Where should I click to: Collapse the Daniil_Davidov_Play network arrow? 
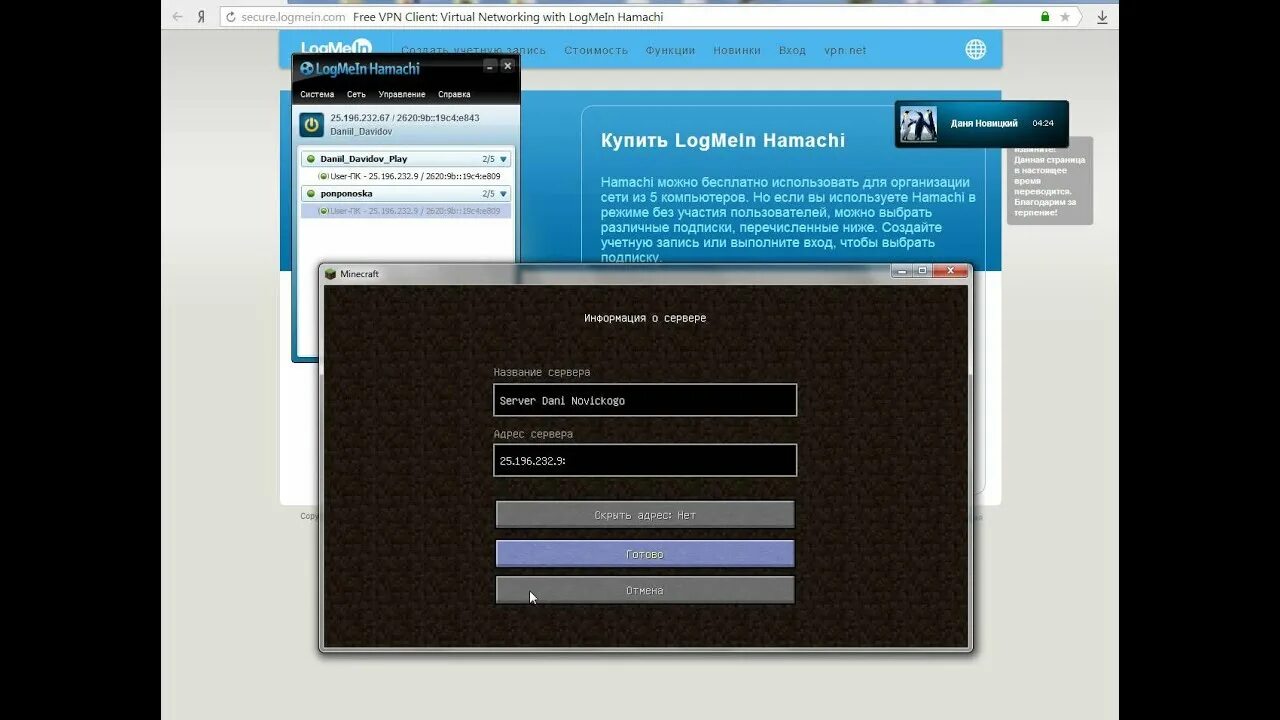tap(503, 159)
